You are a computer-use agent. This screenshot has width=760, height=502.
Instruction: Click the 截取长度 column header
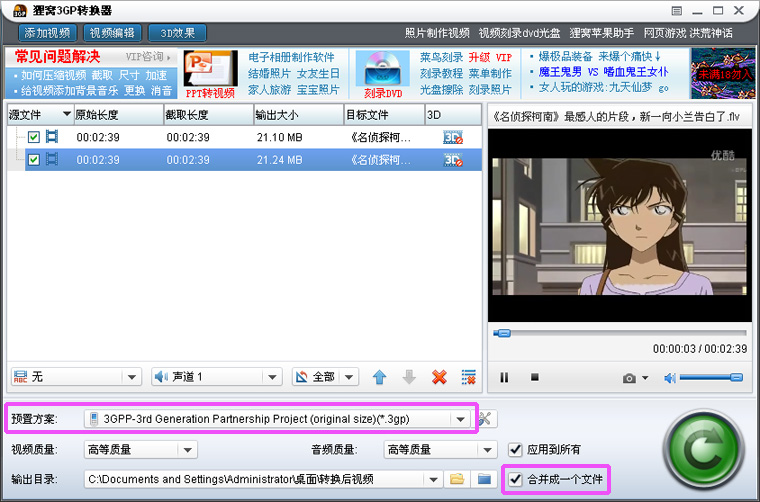[x=208, y=115]
